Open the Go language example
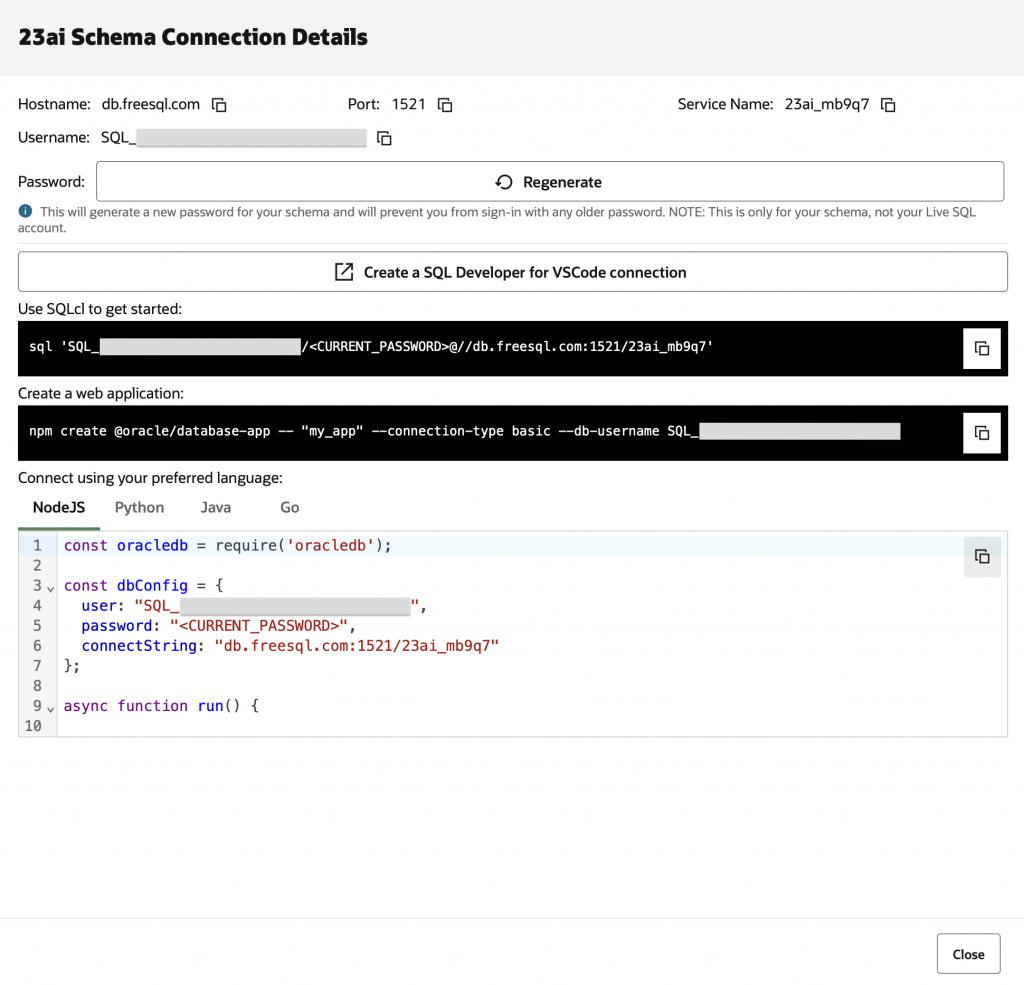Viewport: 1024px width, 985px height. pyautogui.click(x=289, y=507)
